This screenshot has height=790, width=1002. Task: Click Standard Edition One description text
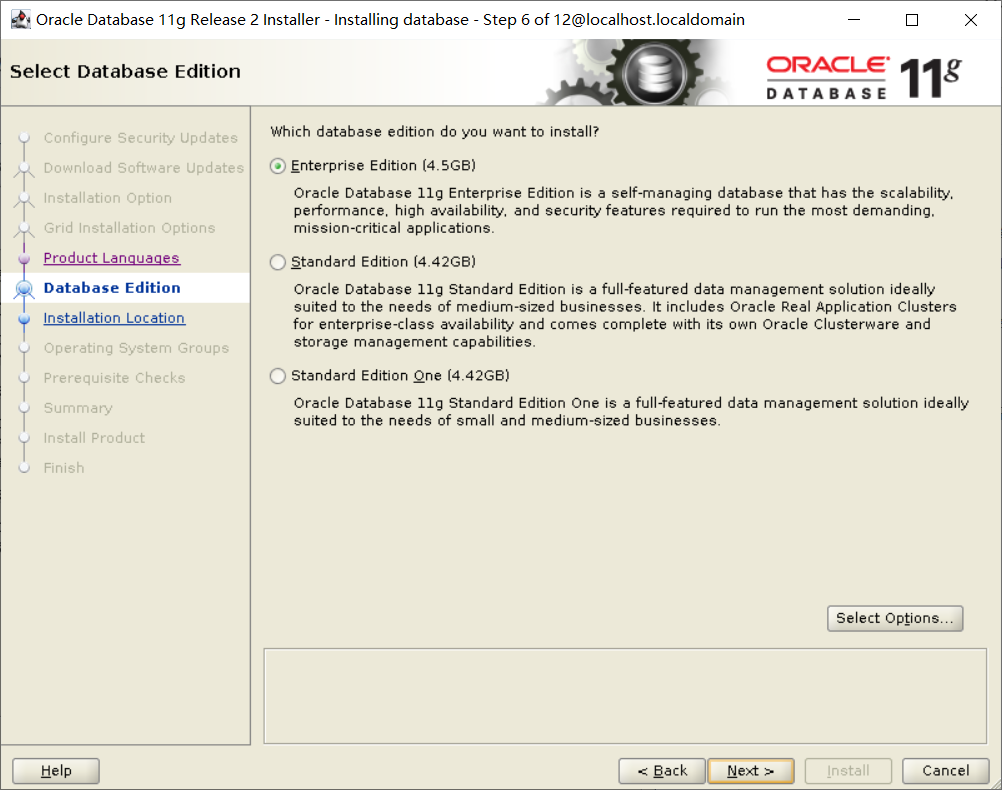[x=631, y=412]
